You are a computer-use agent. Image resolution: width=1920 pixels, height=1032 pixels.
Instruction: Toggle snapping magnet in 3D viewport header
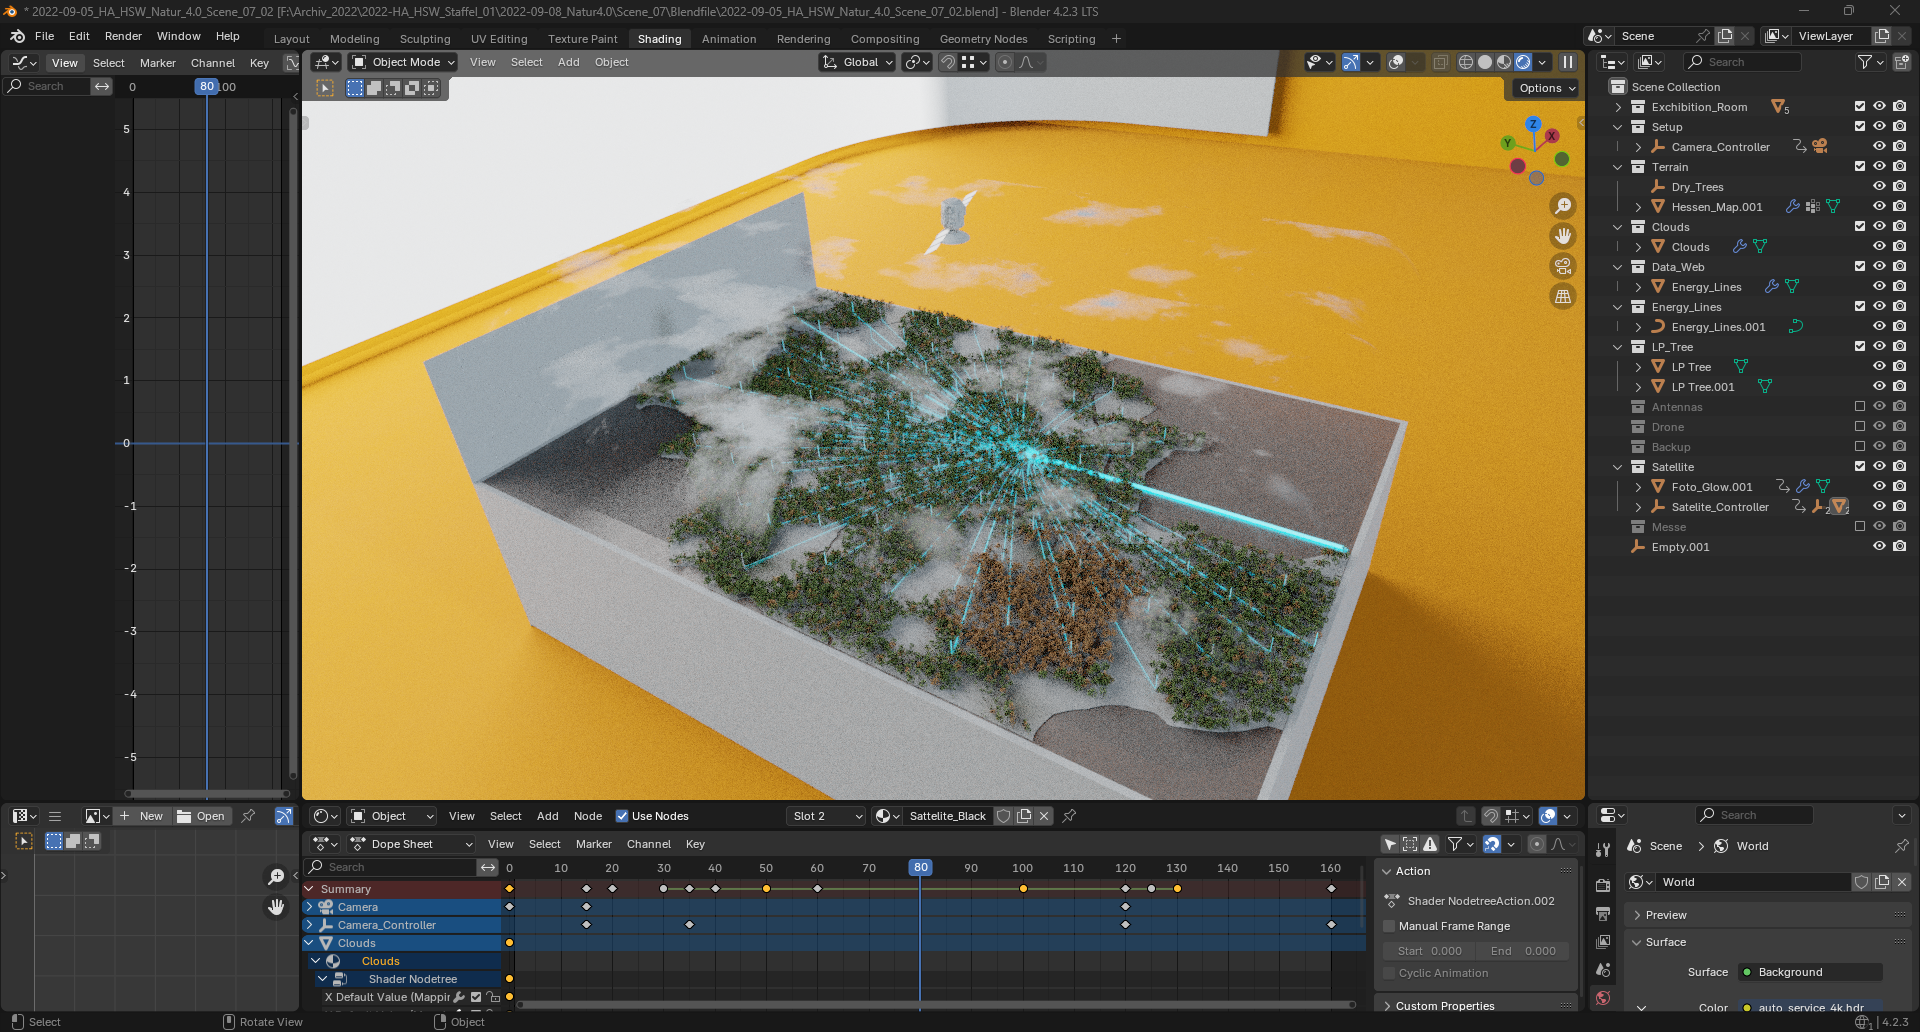pos(947,62)
